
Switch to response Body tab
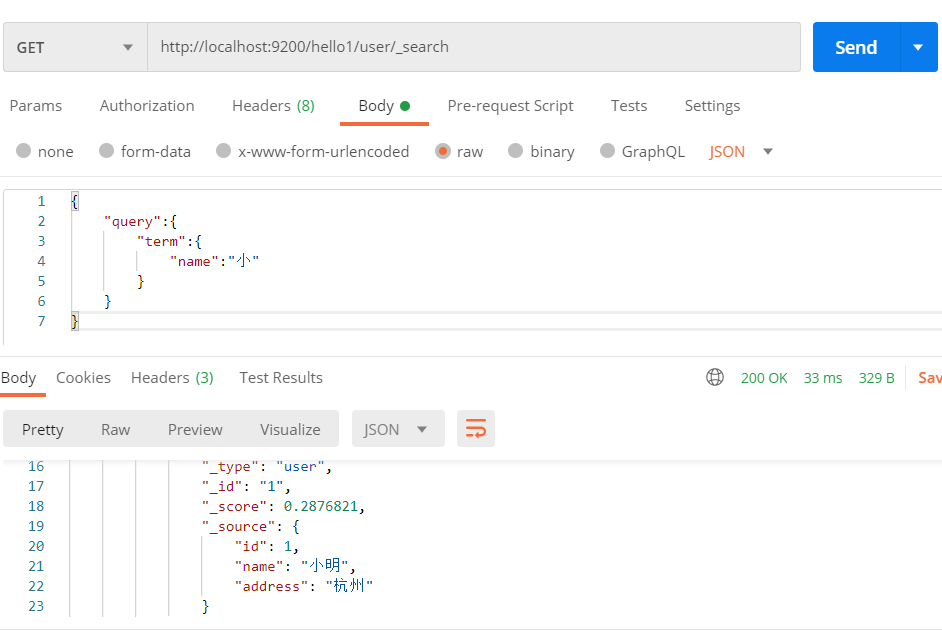click(19, 378)
